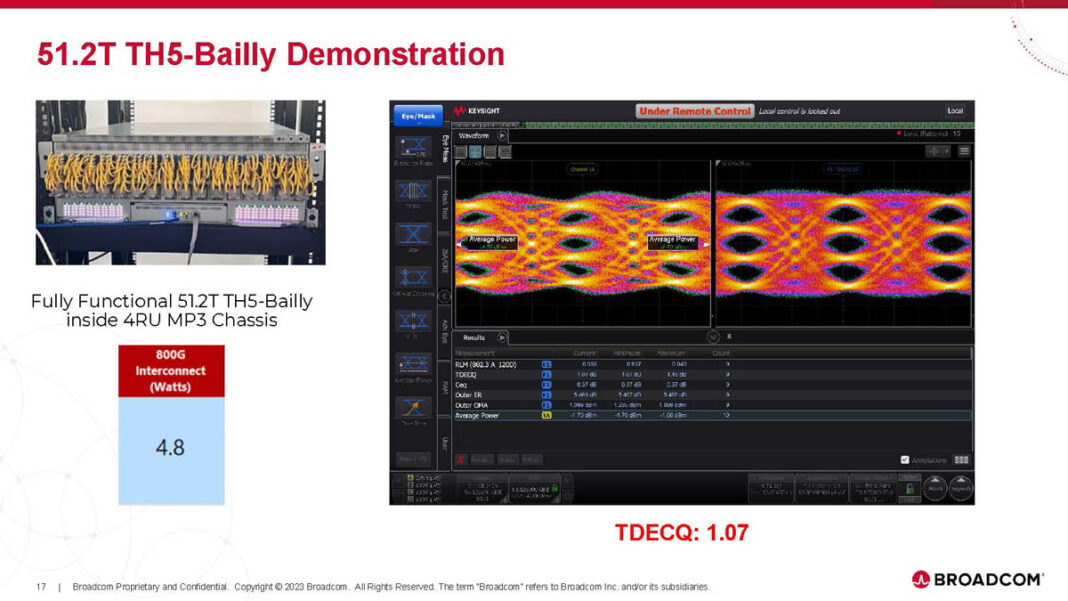Select the Eye Crossing measurement icon

point(414,276)
